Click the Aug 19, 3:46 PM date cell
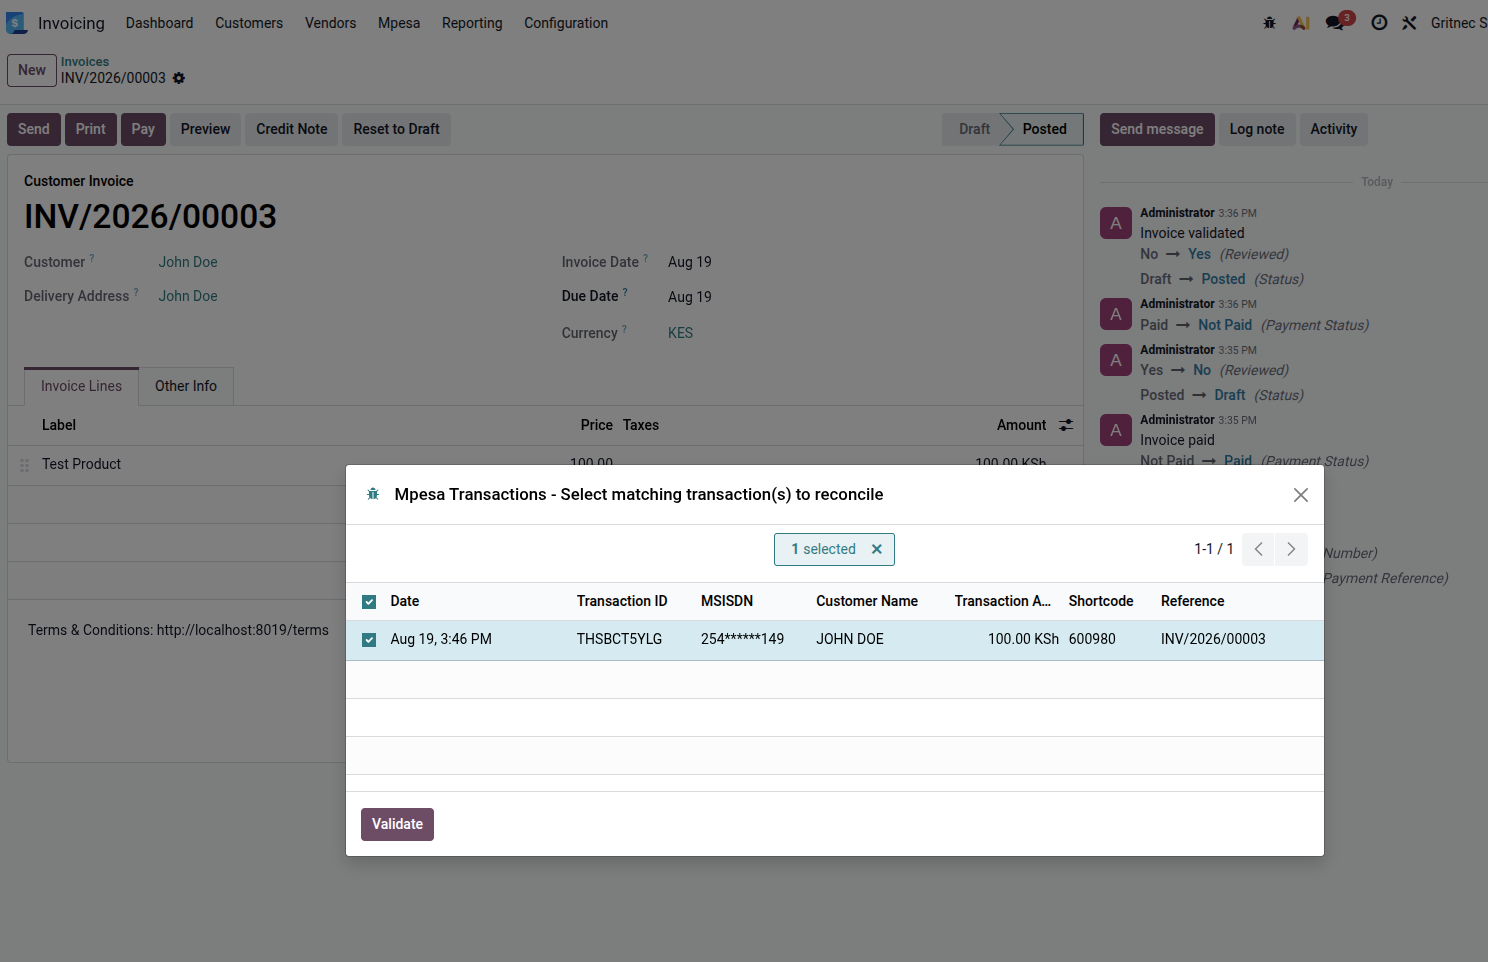Screen dimensions: 1488x962 [x=441, y=639]
